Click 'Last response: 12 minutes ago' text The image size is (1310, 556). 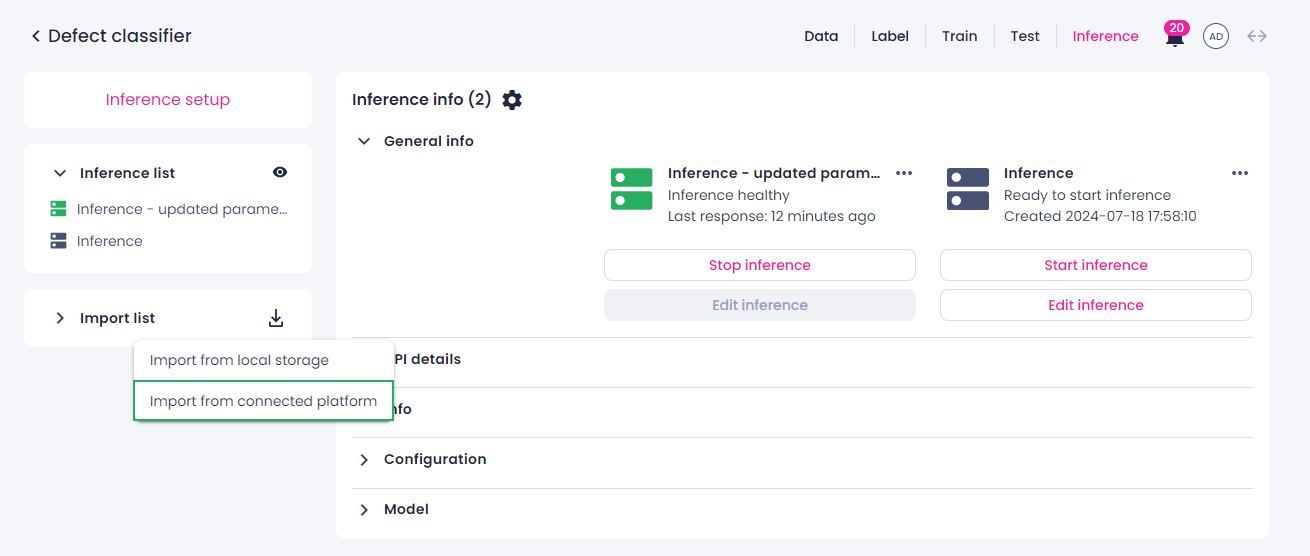pyautogui.click(x=772, y=216)
